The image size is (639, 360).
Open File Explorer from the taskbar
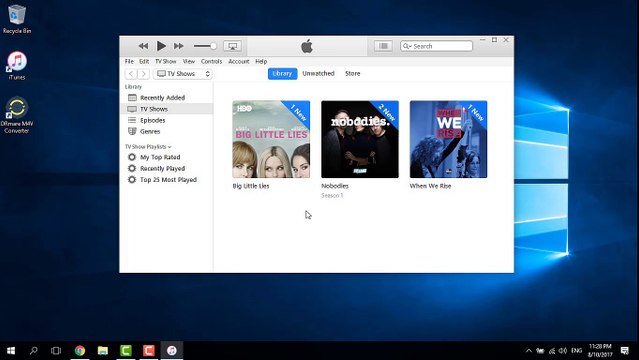[x=103, y=351]
